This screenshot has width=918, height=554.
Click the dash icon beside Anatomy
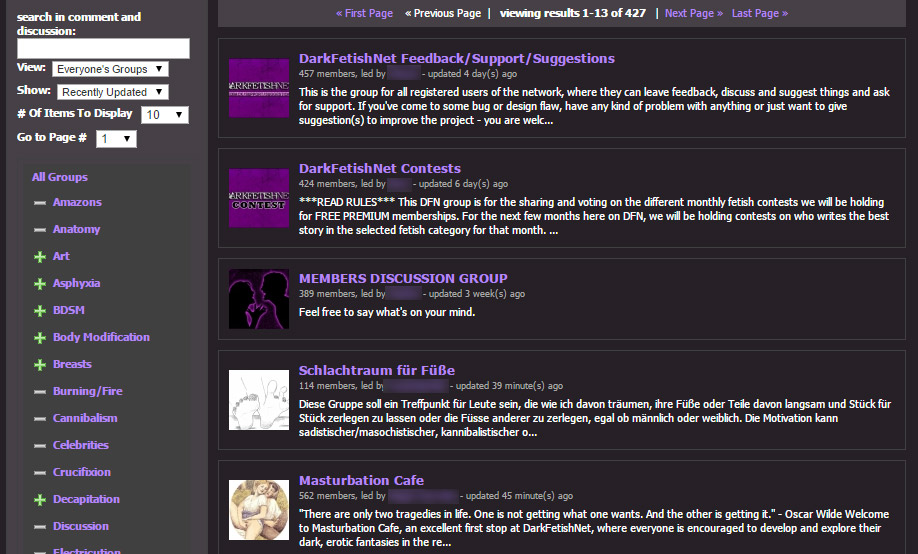[x=40, y=230]
